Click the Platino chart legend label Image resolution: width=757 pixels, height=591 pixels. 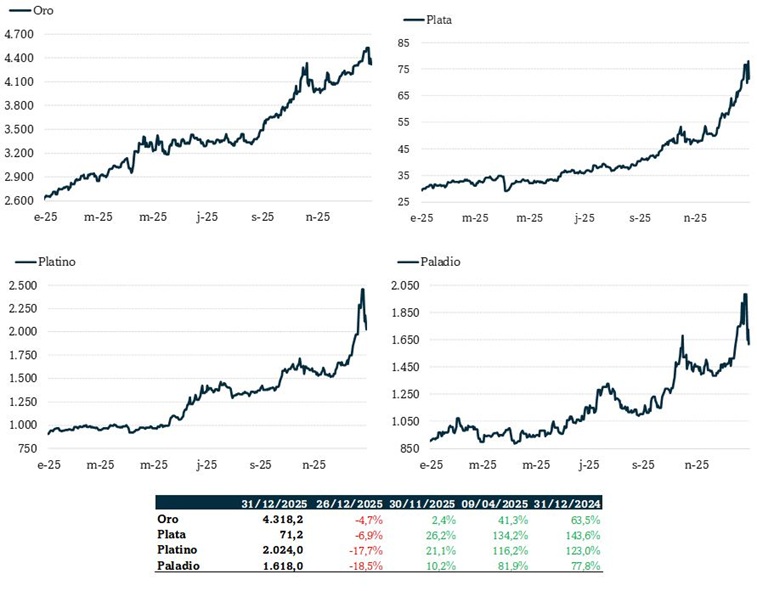point(58,261)
